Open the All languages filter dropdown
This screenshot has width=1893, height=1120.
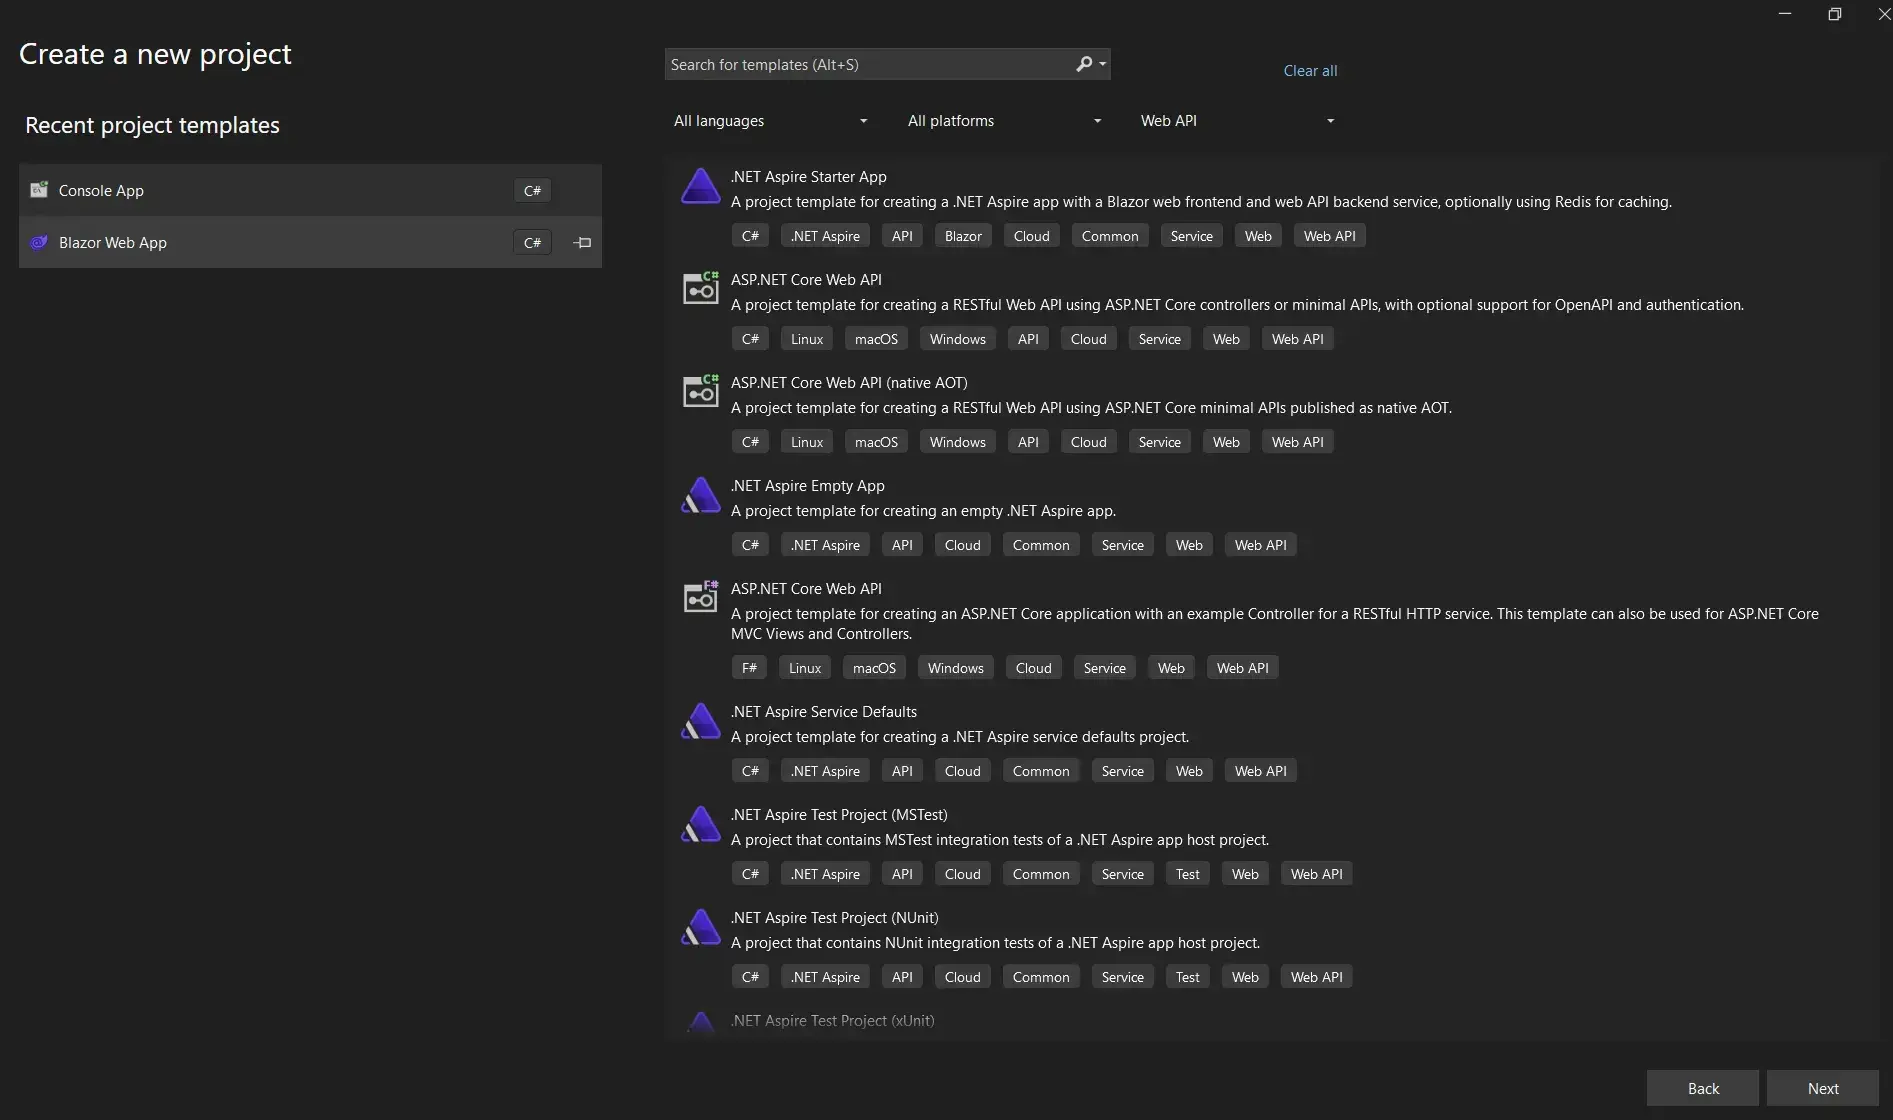tap(770, 121)
